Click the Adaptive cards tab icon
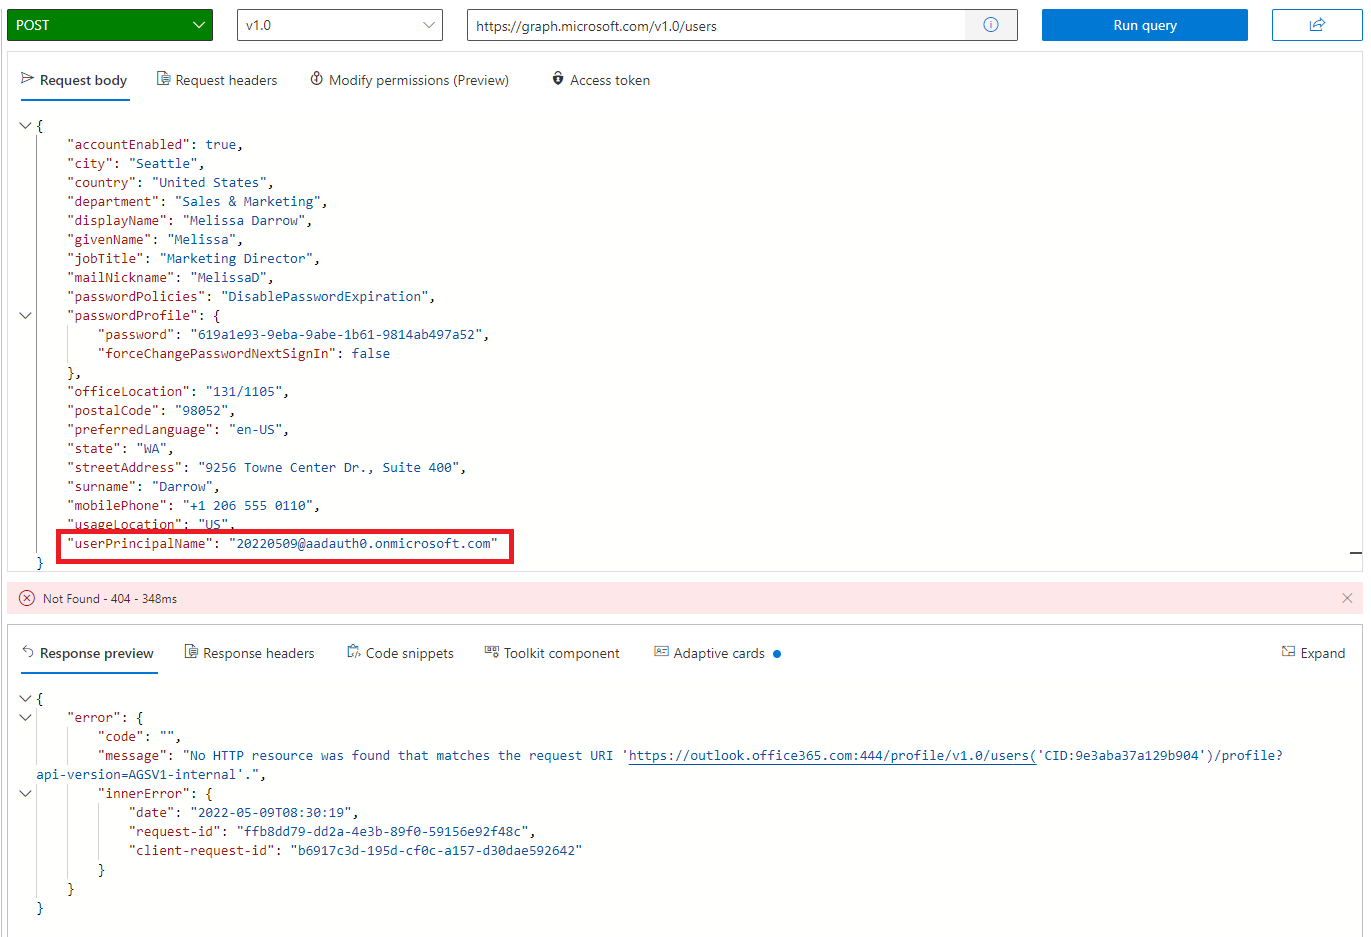Image resolution: width=1371 pixels, height=937 pixels. coord(661,652)
